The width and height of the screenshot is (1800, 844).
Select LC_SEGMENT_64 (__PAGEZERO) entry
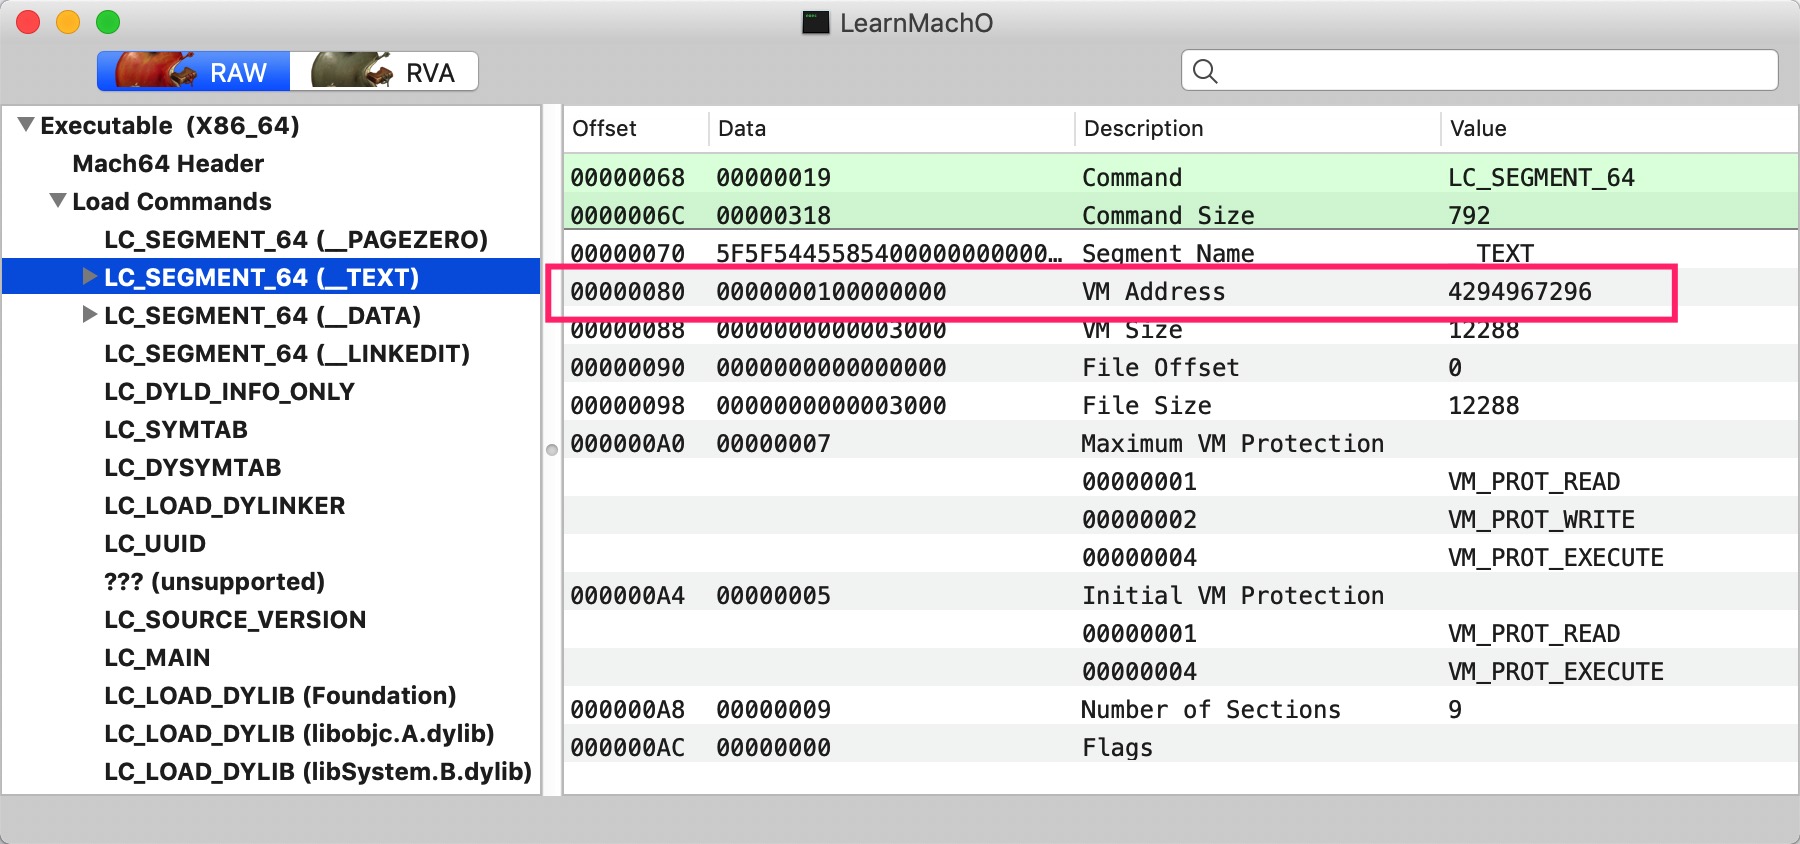pos(295,239)
